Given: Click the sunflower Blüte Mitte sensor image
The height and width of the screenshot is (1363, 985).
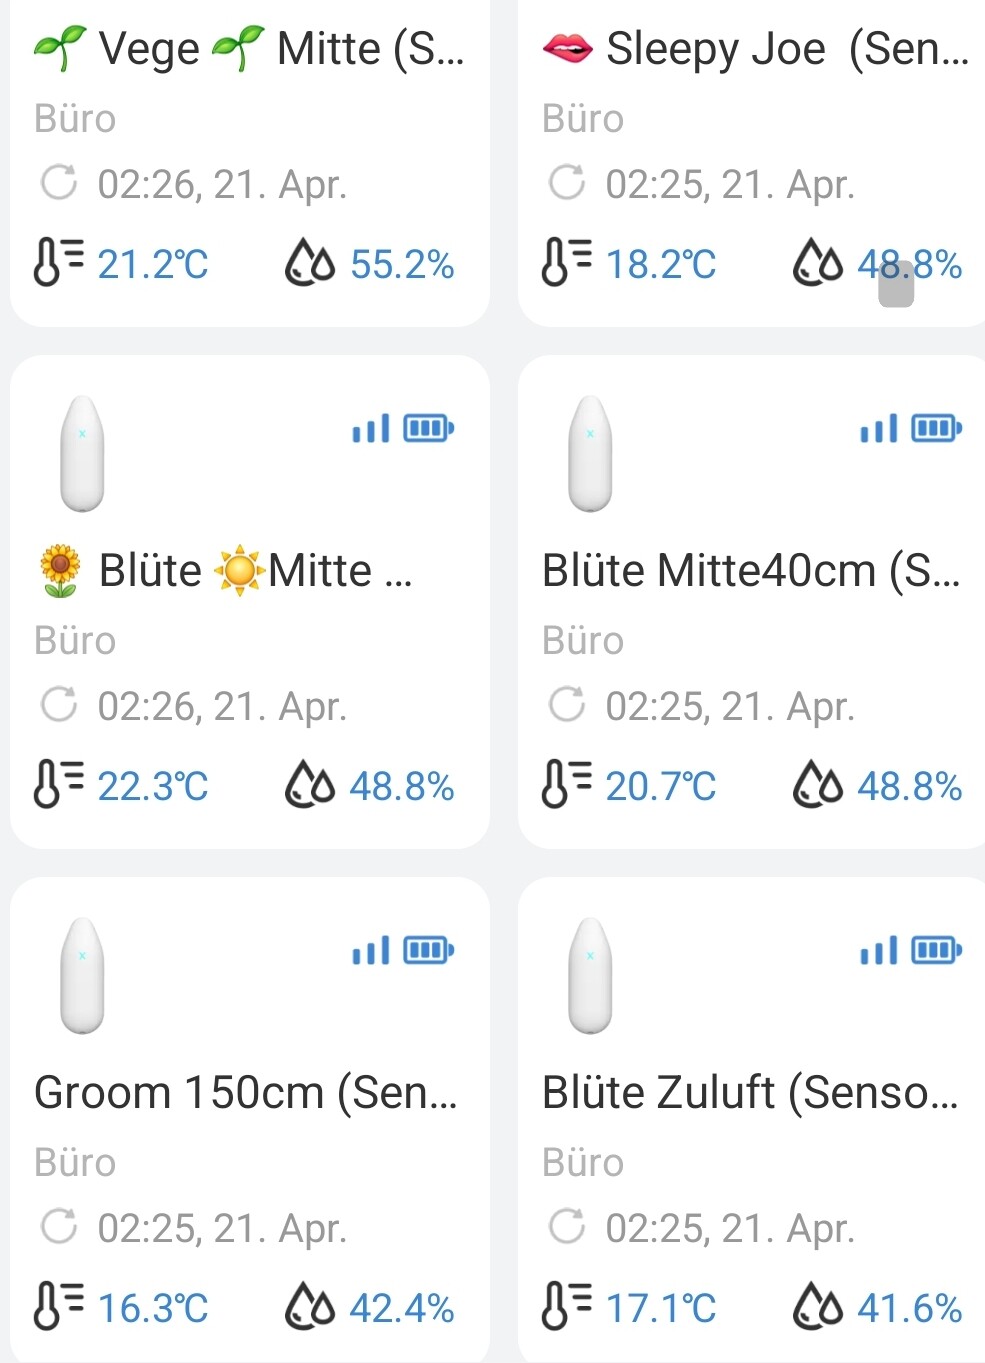Looking at the screenshot, I should pos(82,454).
